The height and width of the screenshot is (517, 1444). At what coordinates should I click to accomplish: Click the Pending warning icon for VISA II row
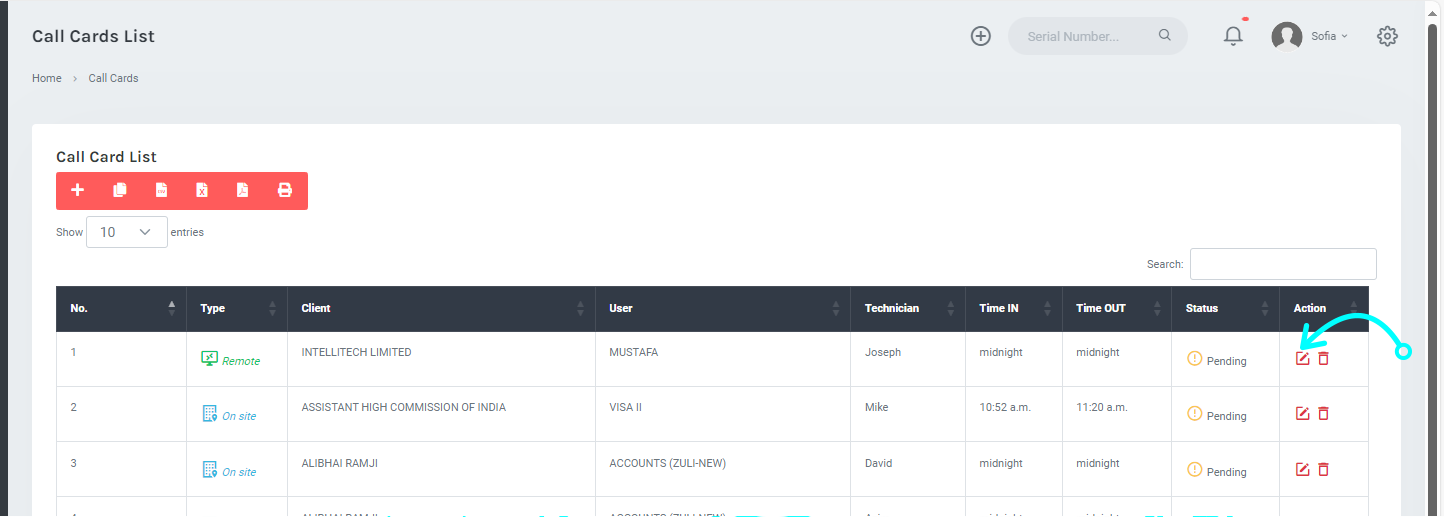point(1194,413)
